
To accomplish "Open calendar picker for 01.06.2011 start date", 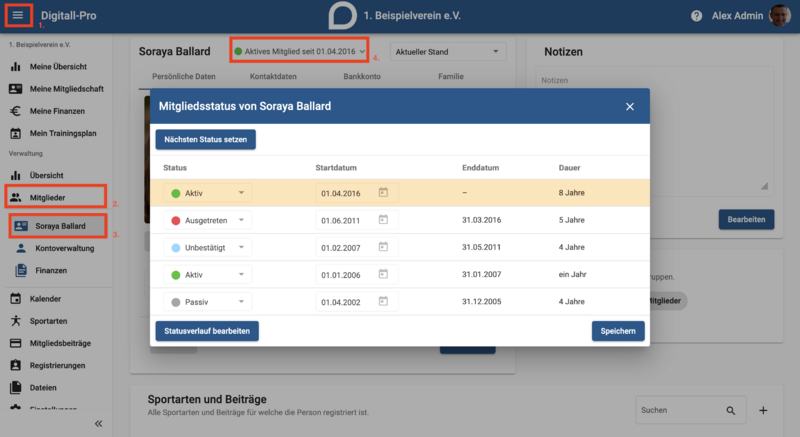I will tap(383, 220).
